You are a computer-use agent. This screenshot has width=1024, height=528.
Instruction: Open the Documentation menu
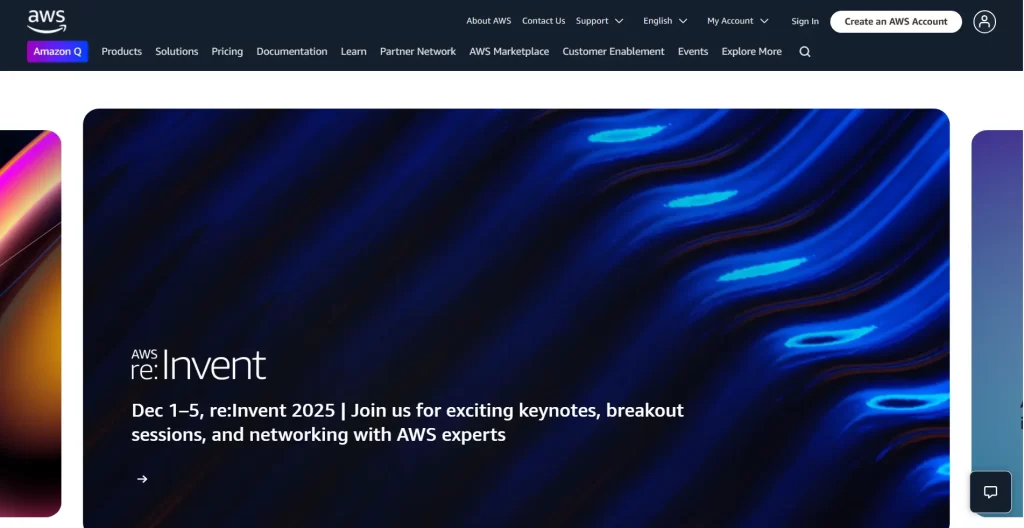point(292,52)
